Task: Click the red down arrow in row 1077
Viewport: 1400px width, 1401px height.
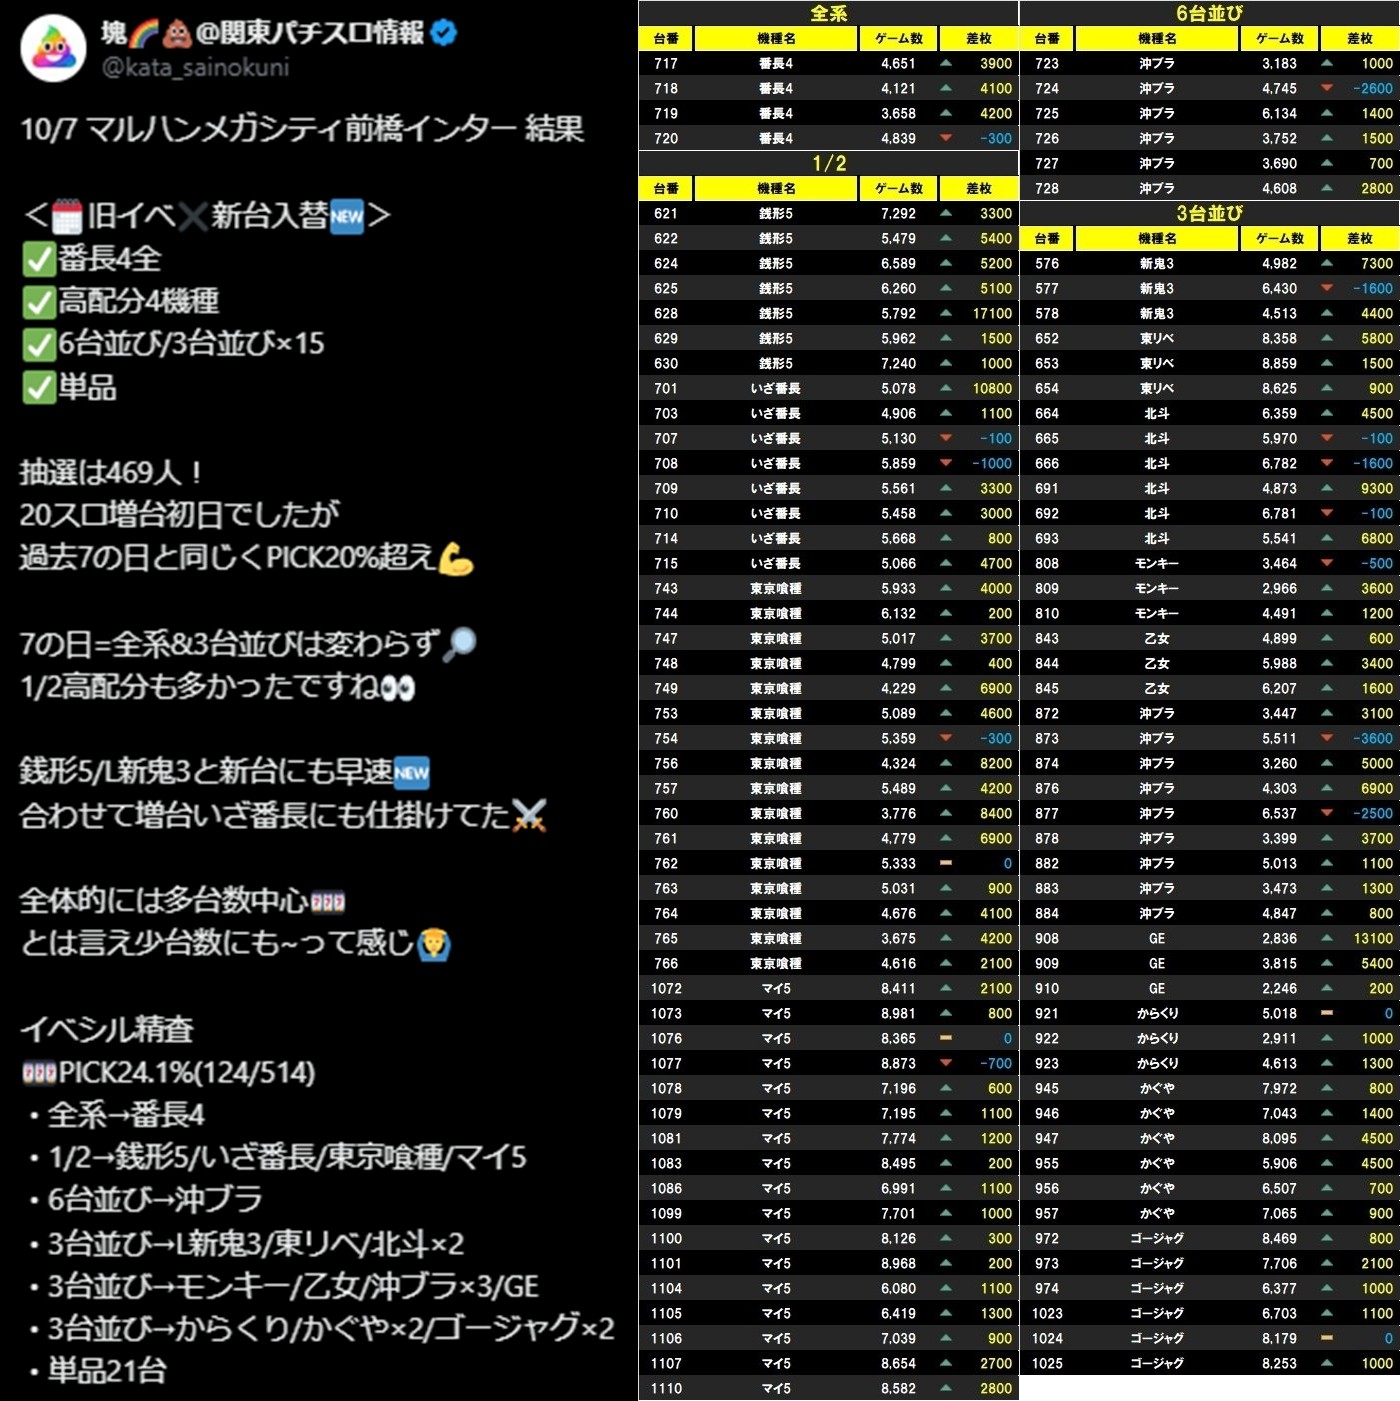Action: pos(945,1063)
